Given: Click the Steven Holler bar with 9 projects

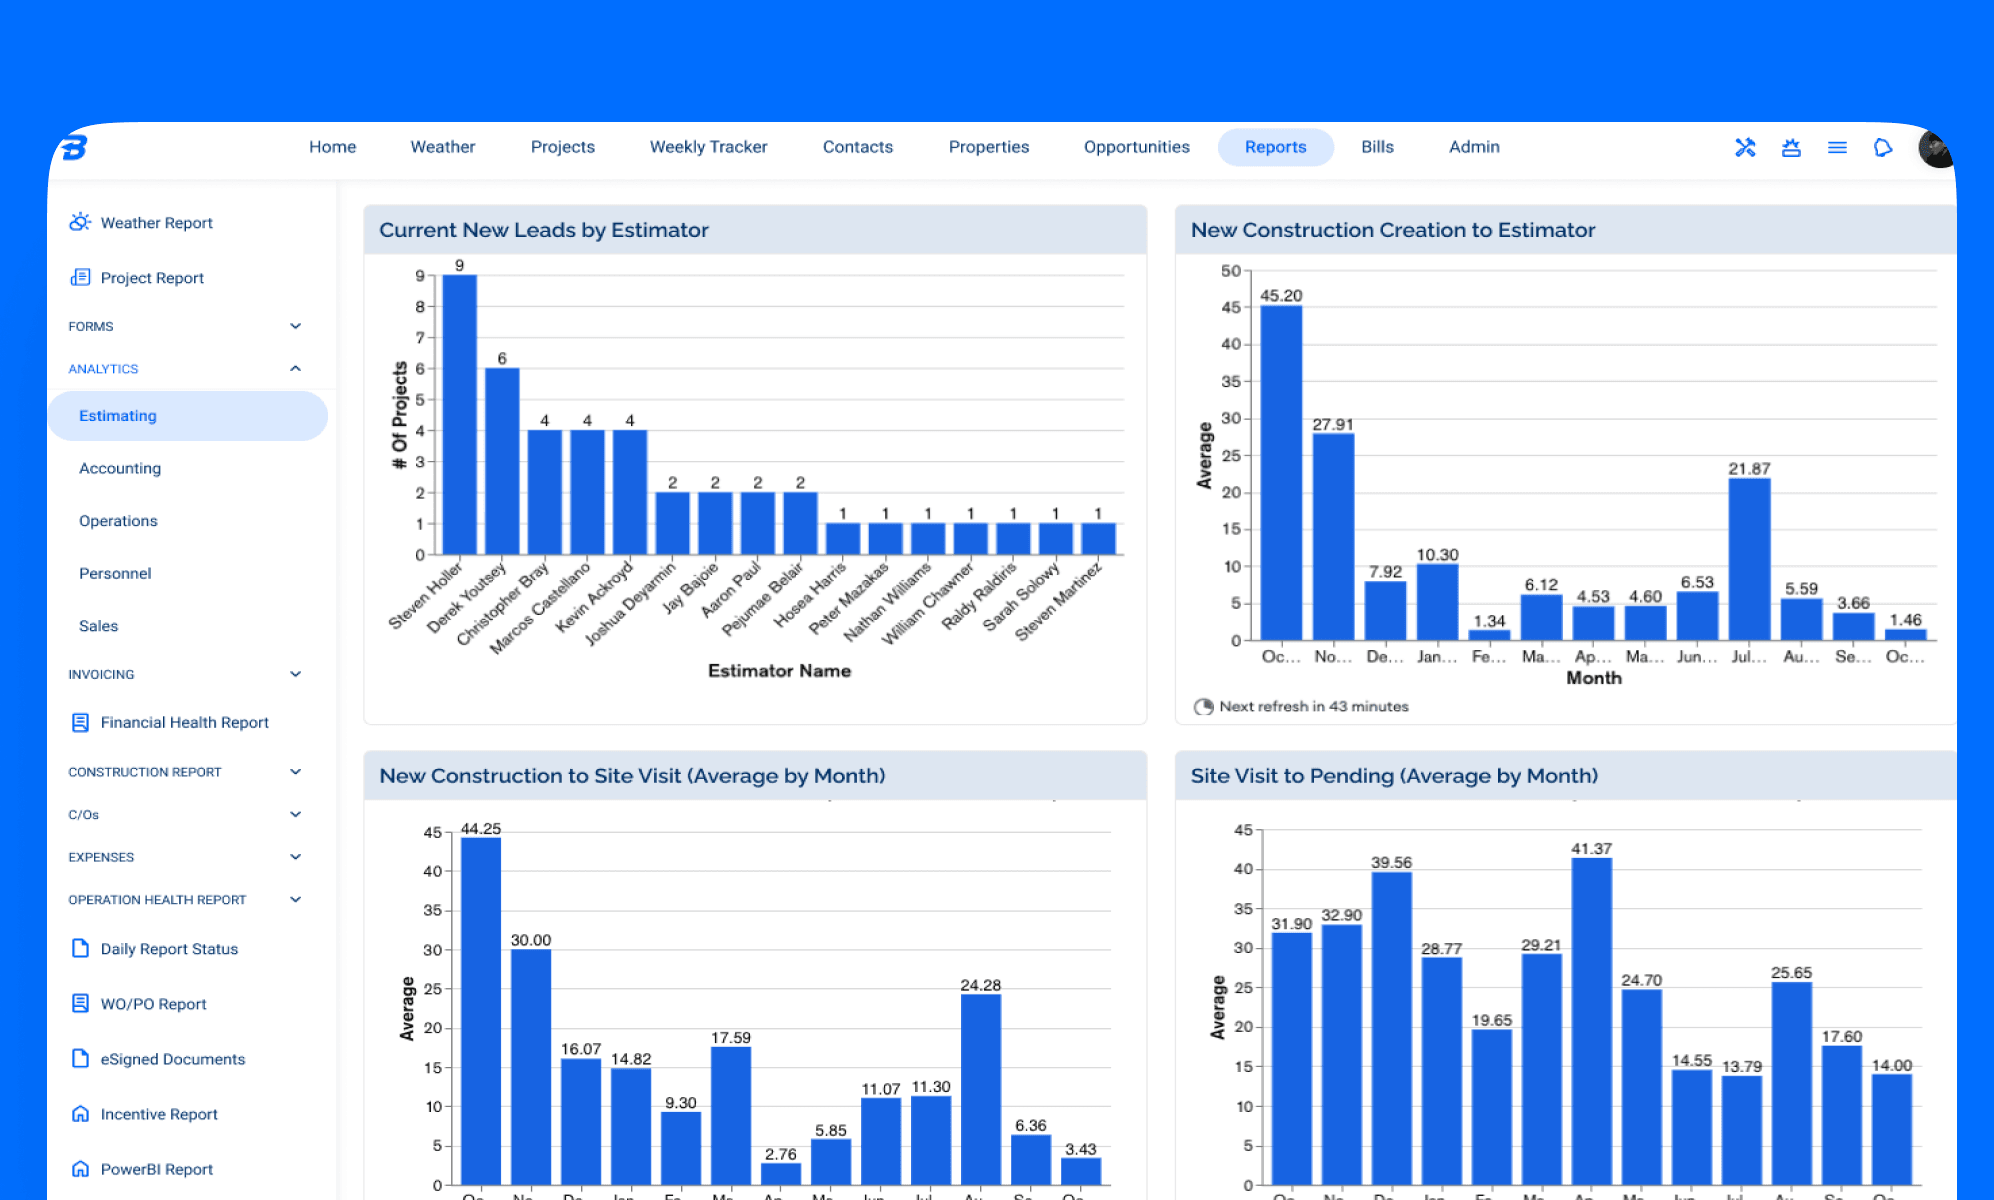Looking at the screenshot, I should coord(459,415).
